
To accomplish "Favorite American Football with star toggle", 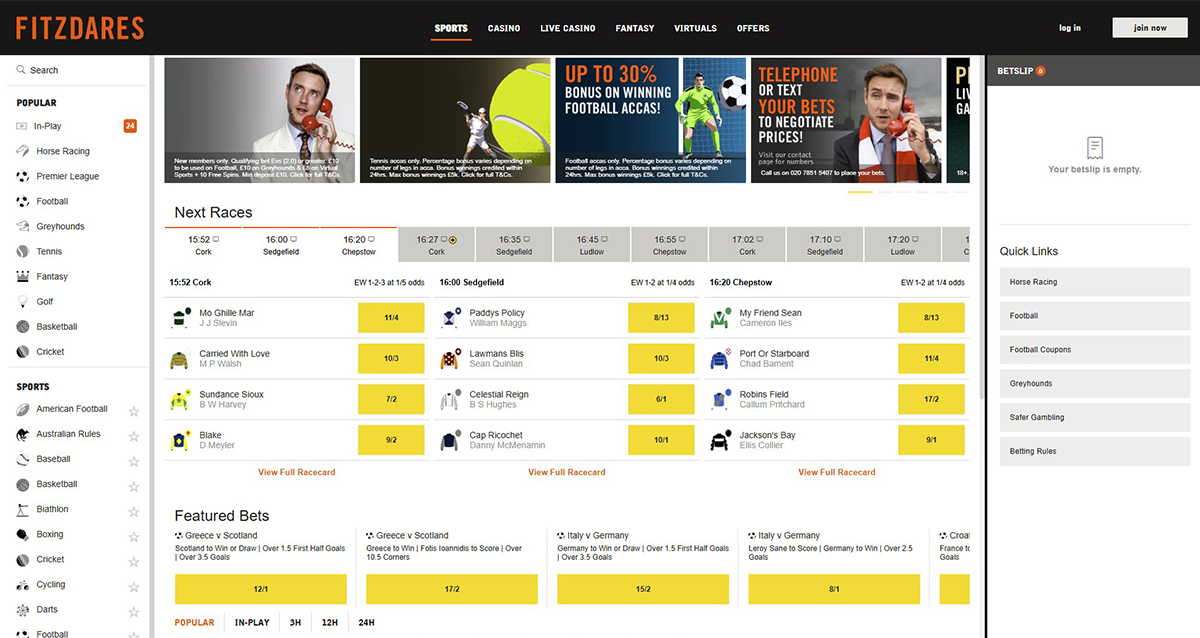I will pos(134,410).
